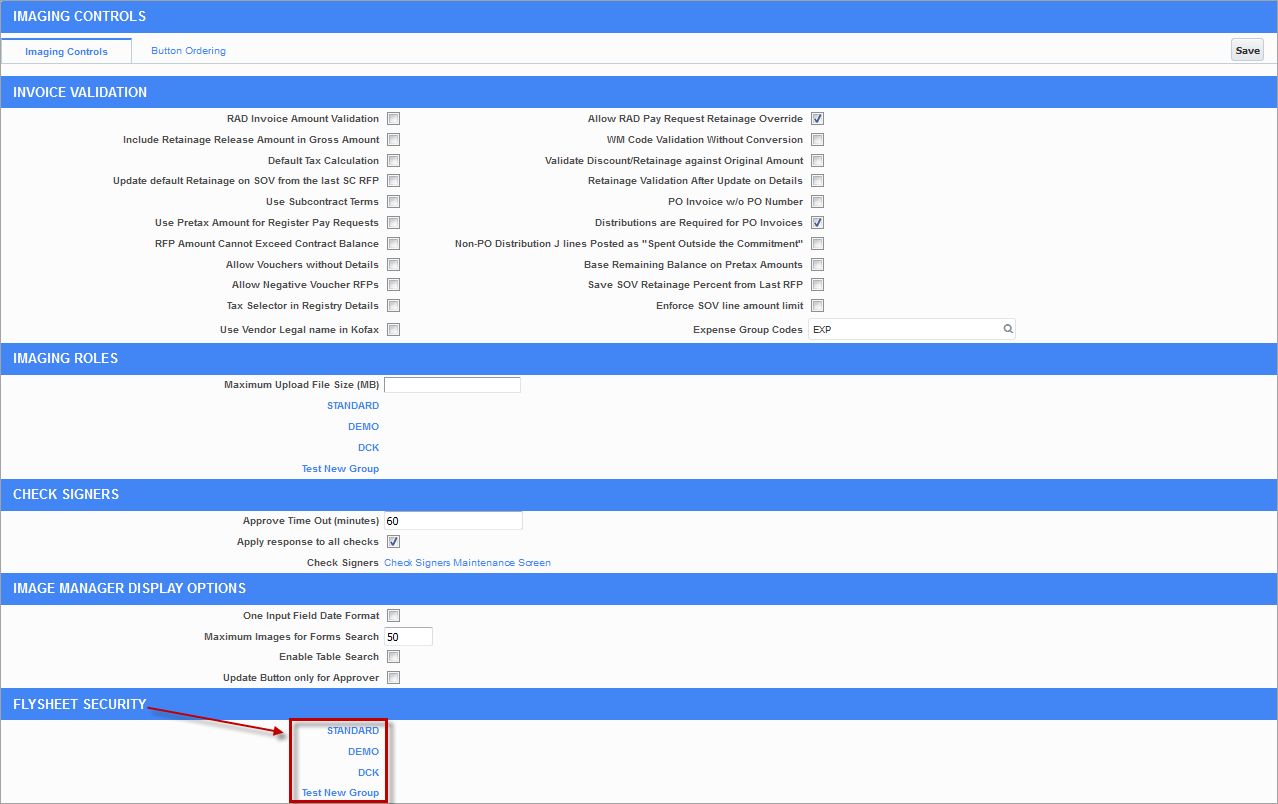The width and height of the screenshot is (1278, 804).
Task: Tick Tax Selector in Registry Details
Action: (394, 306)
